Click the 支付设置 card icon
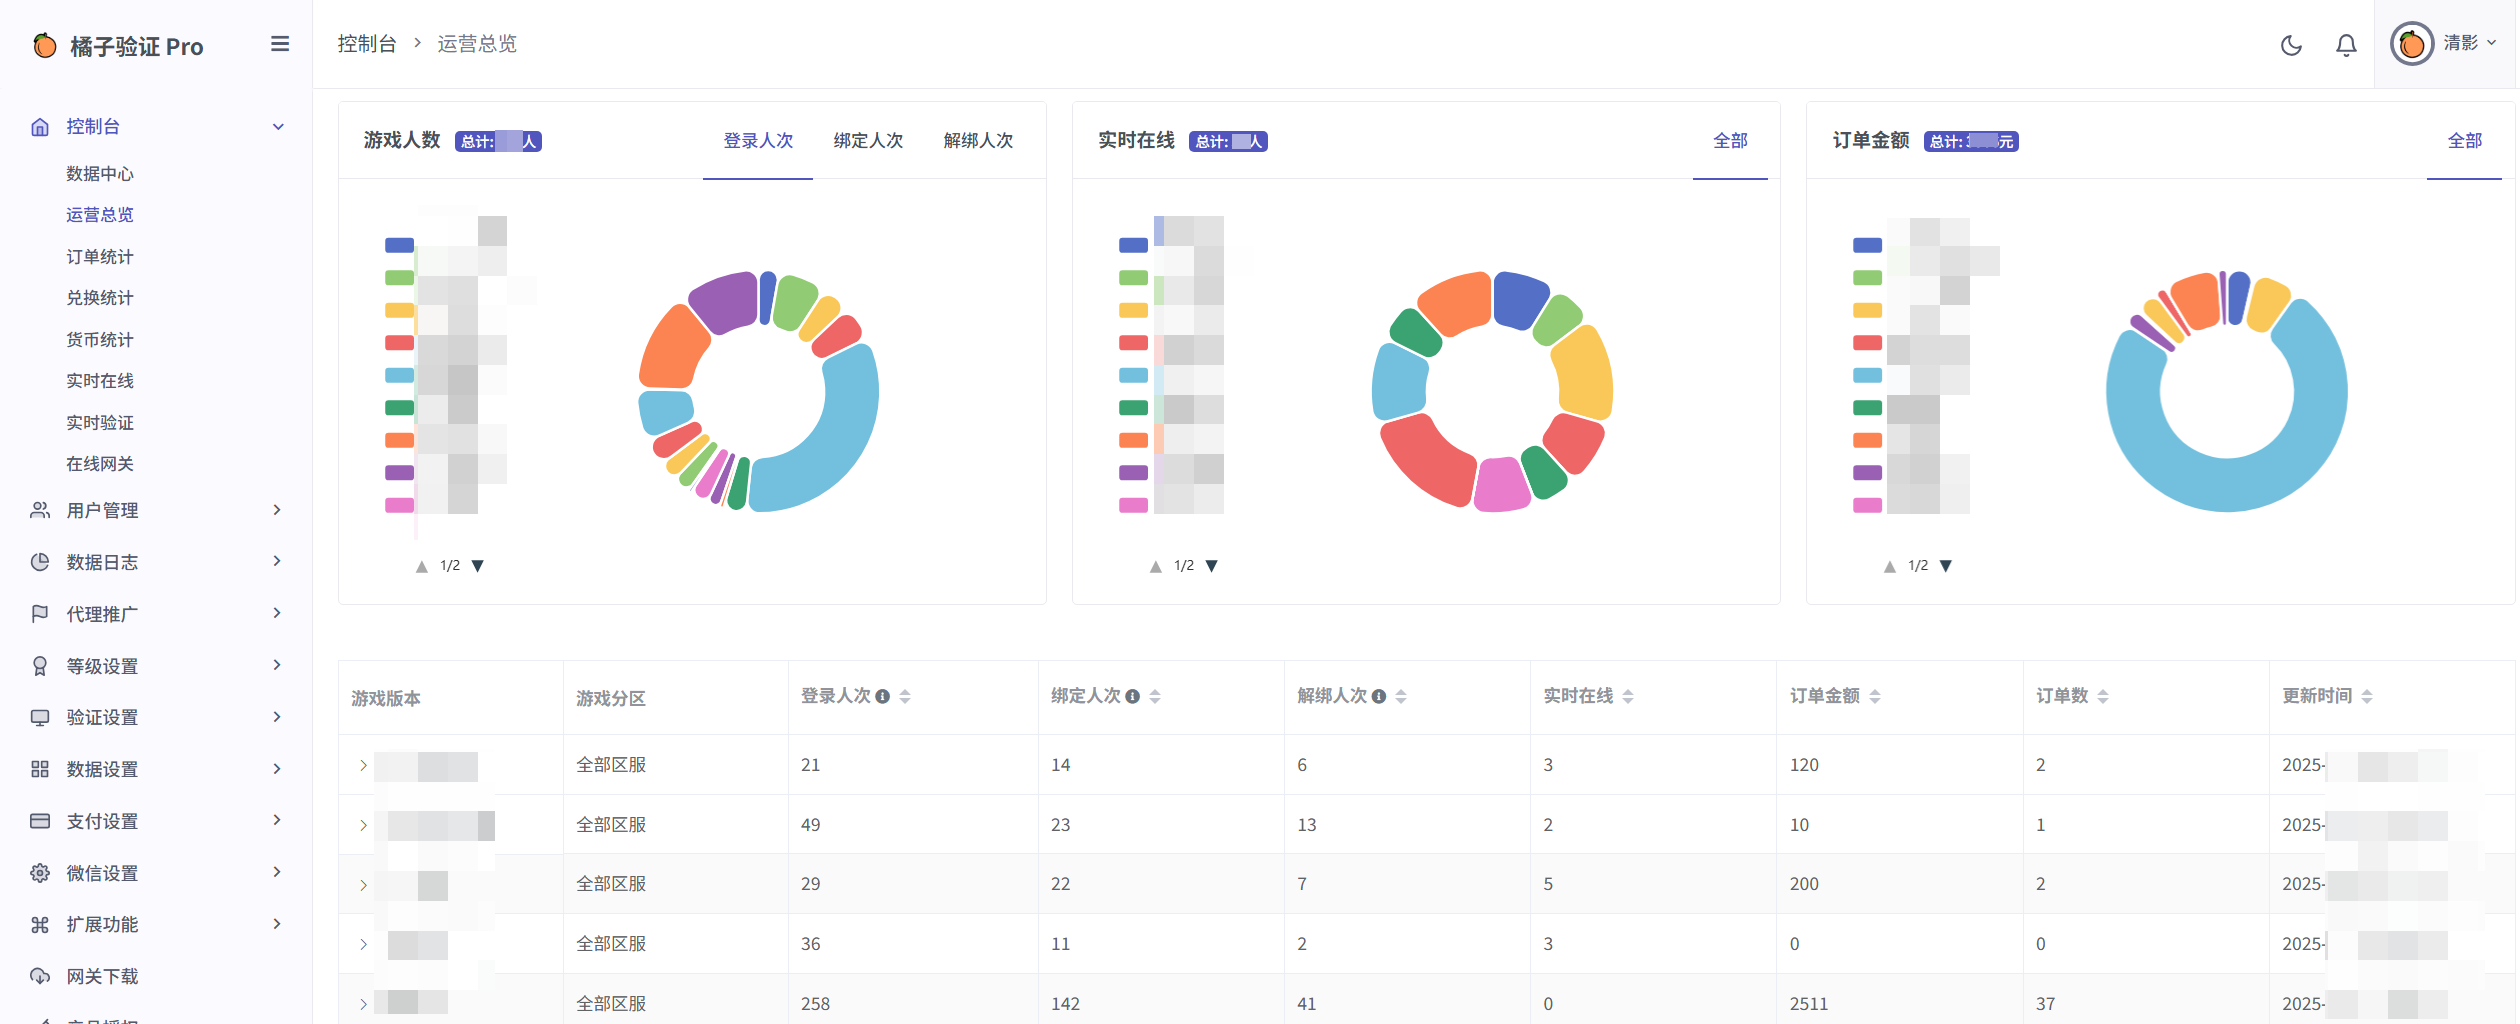Image resolution: width=2520 pixels, height=1024 pixels. (40, 821)
